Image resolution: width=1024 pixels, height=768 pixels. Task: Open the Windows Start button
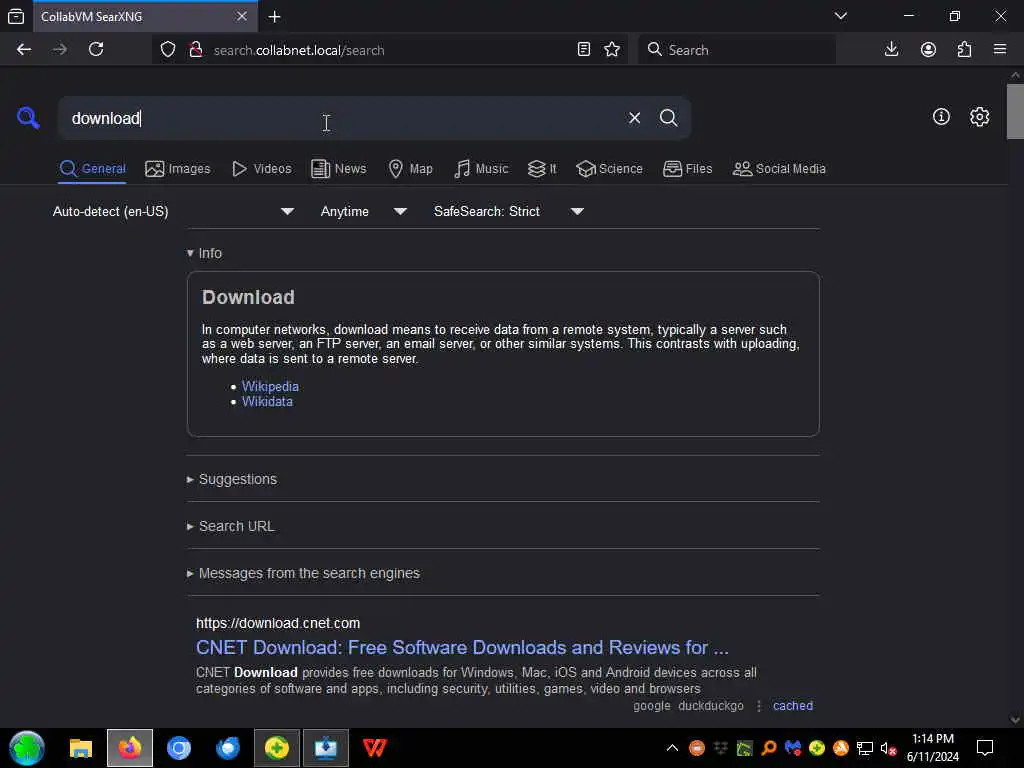(x=27, y=748)
